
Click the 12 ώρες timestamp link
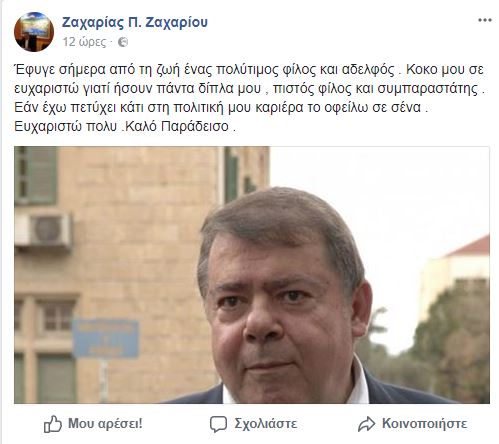coord(84,42)
